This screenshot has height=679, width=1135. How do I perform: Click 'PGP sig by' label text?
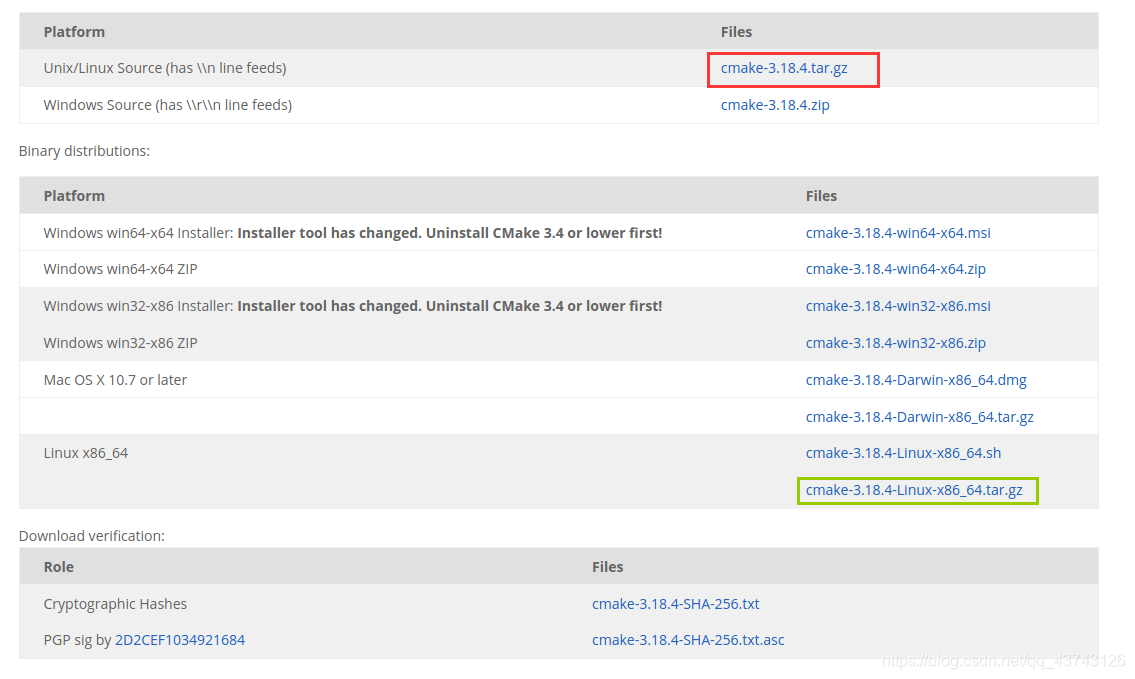(77, 640)
